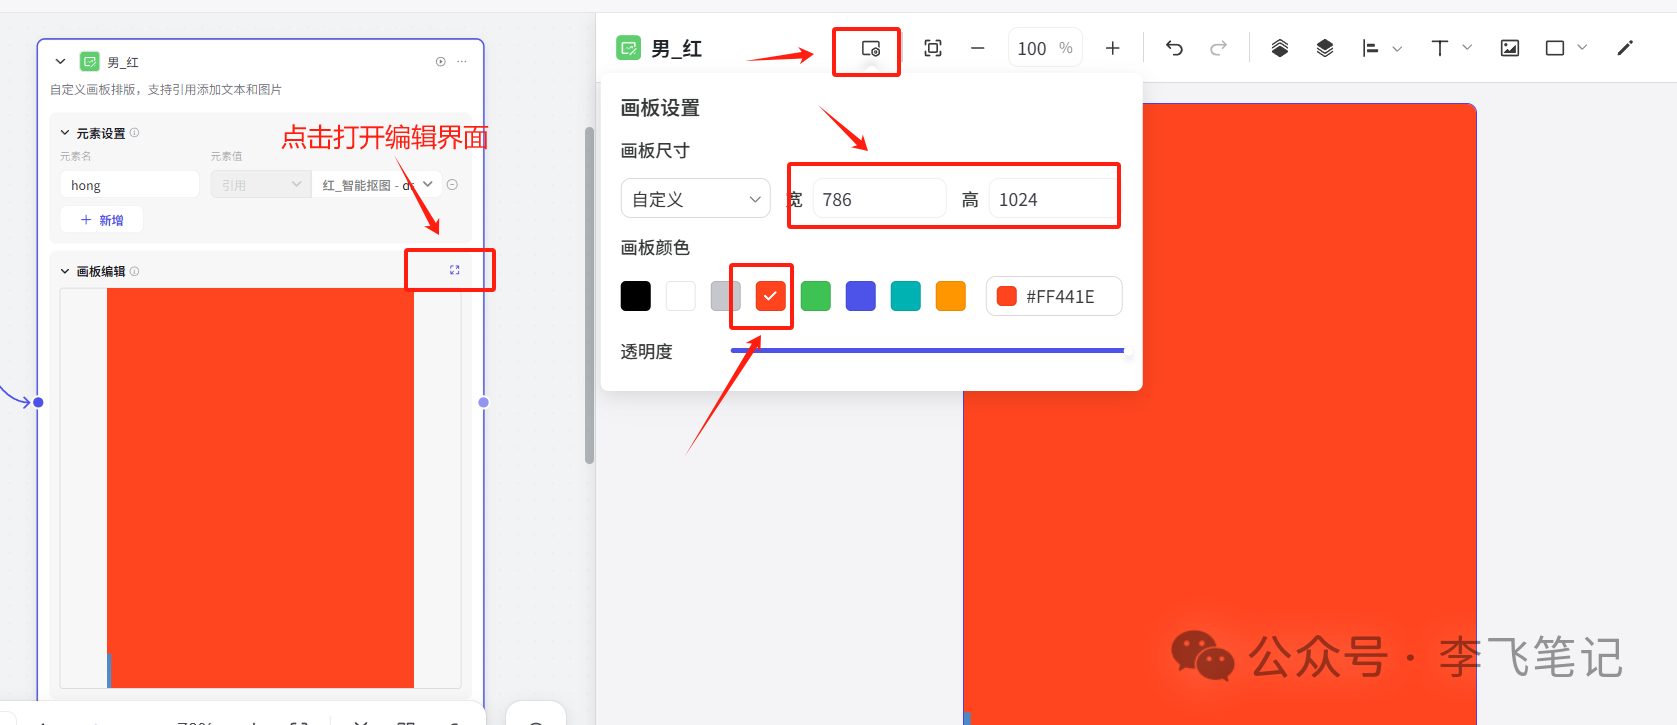Collapse the 元素设置 section
The width and height of the screenshot is (1677, 725).
[x=65, y=133]
